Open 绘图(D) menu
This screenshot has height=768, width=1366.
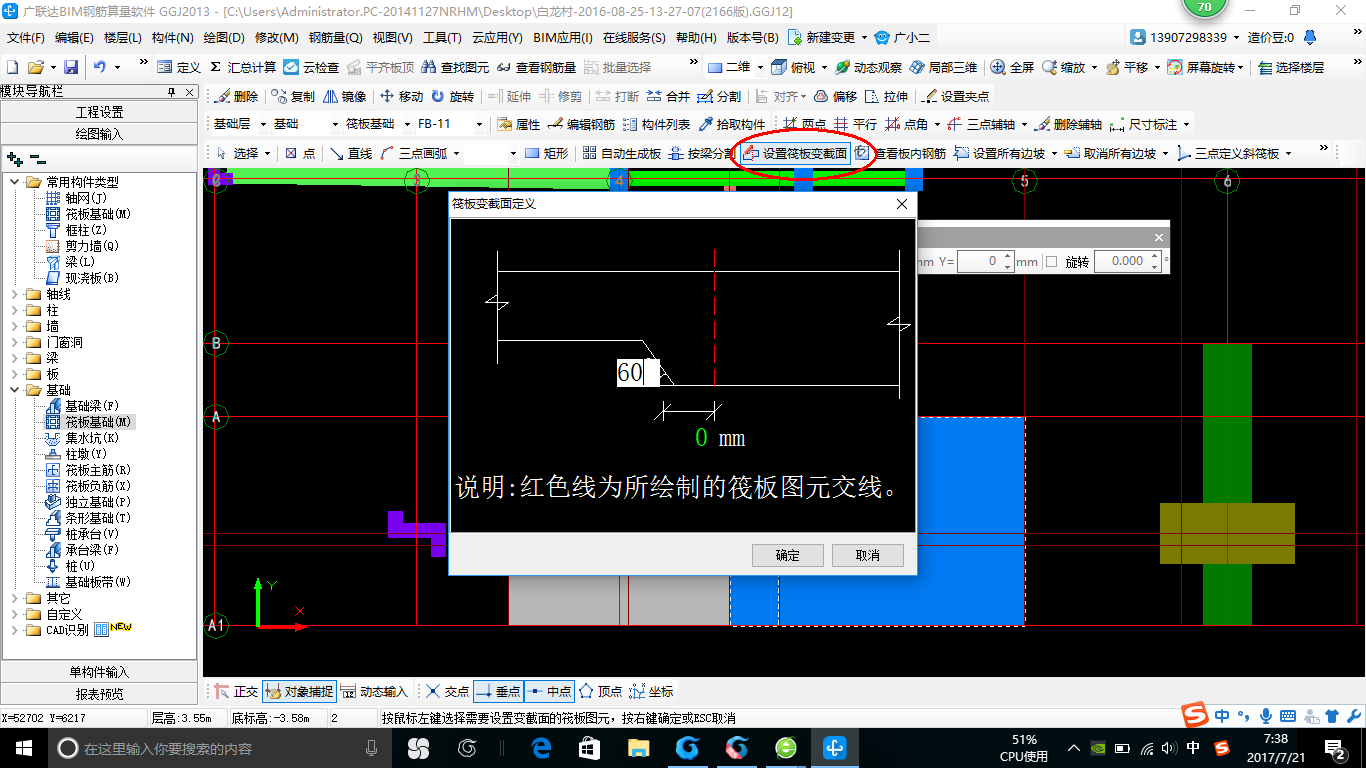click(x=224, y=38)
